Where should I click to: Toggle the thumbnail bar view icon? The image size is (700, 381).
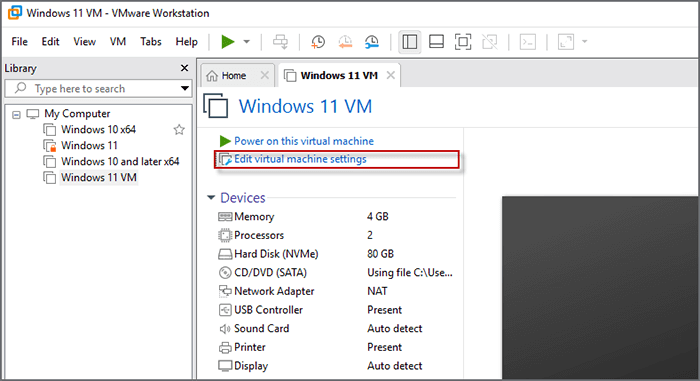pyautogui.click(x=436, y=42)
